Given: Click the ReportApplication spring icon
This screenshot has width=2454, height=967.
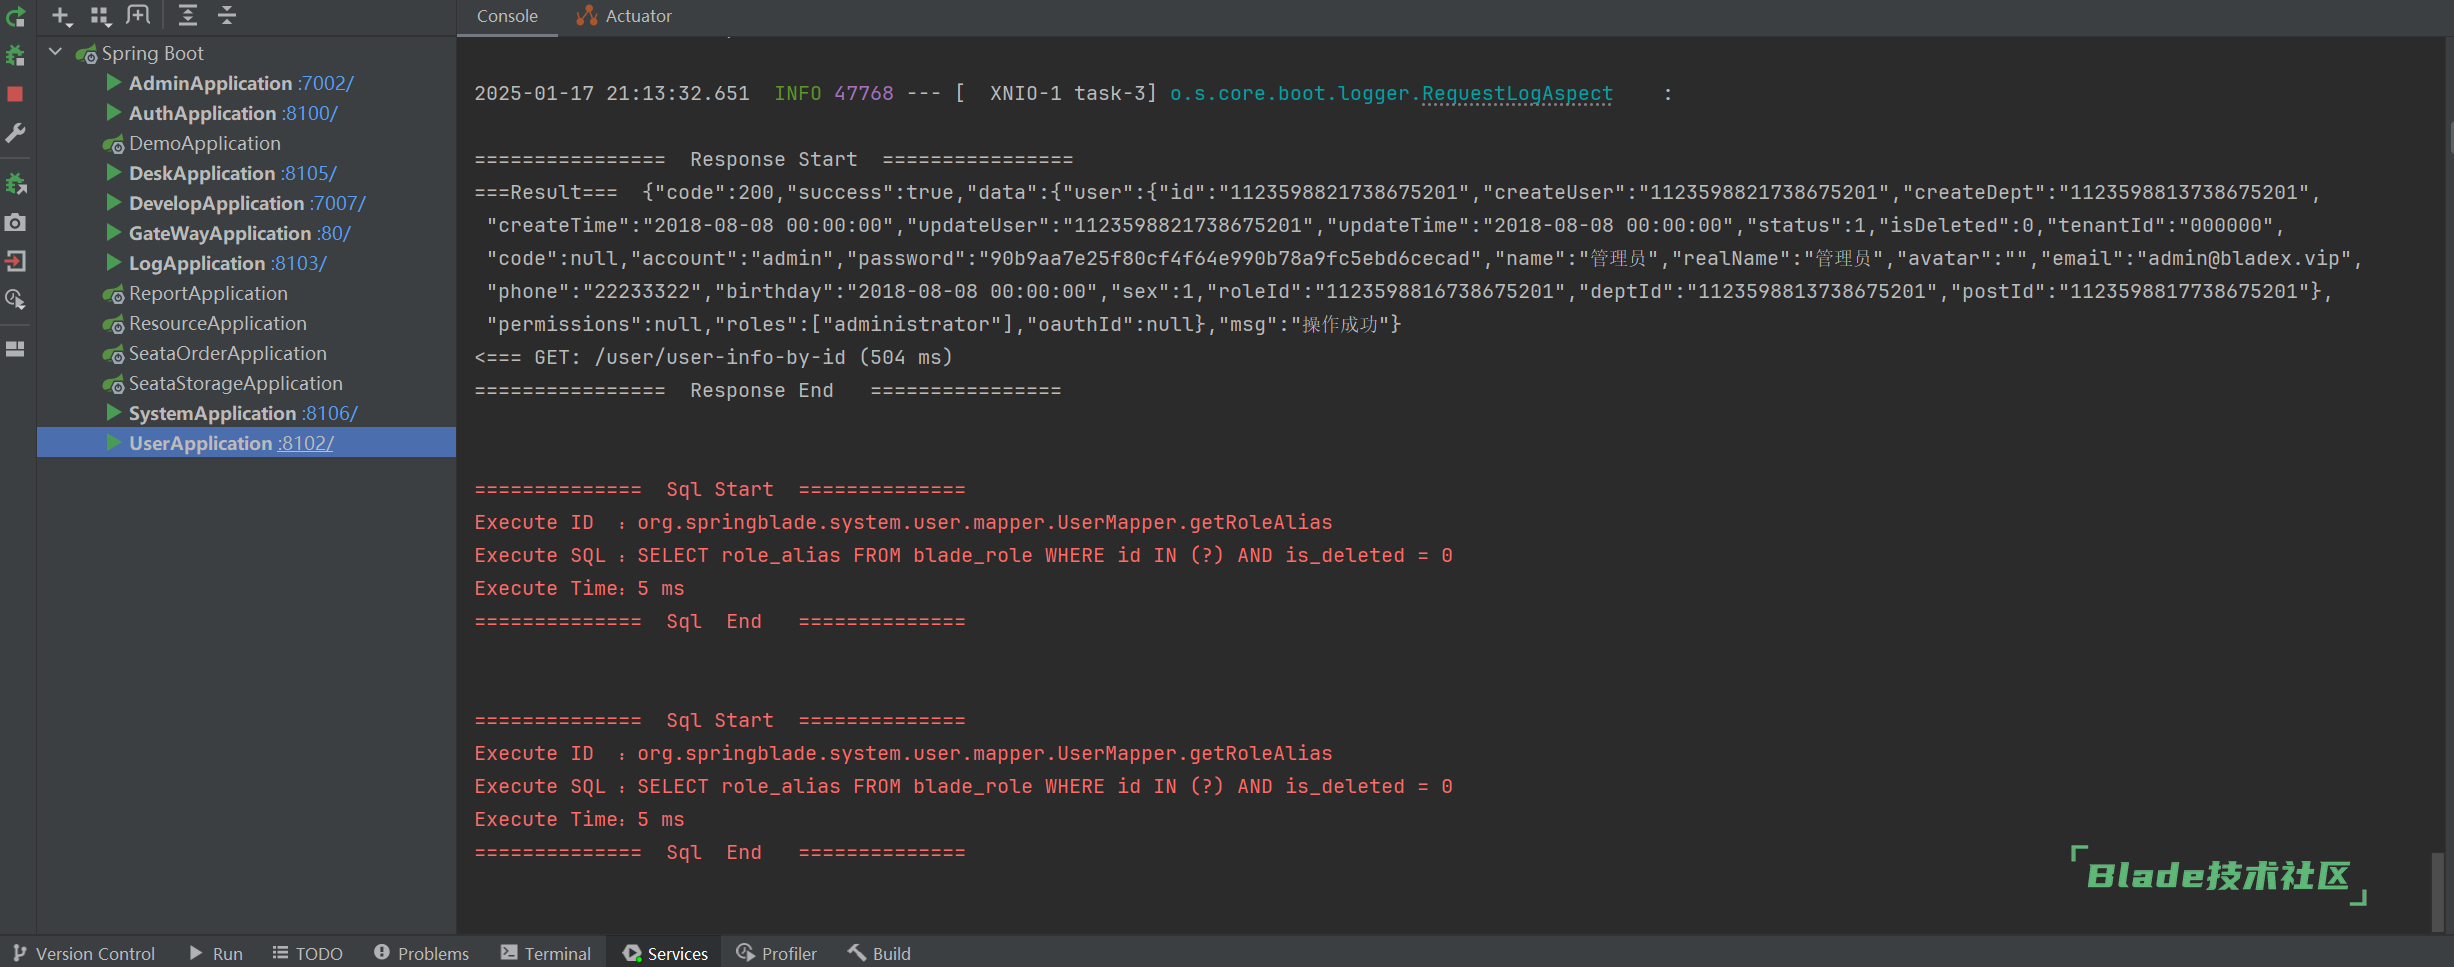Looking at the screenshot, I should coord(114,294).
